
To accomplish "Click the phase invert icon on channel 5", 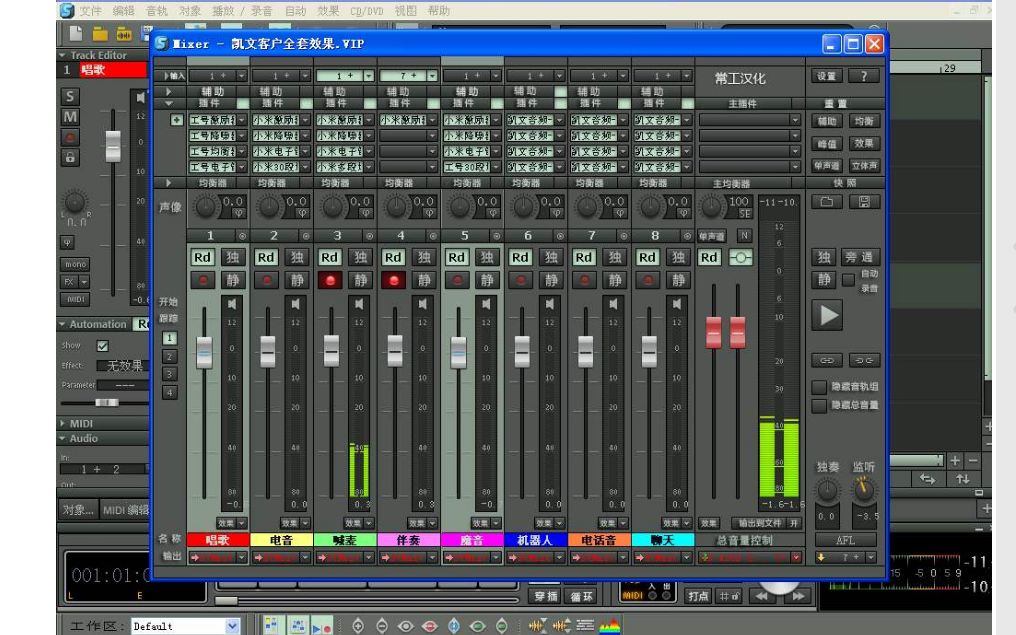I will point(492,213).
